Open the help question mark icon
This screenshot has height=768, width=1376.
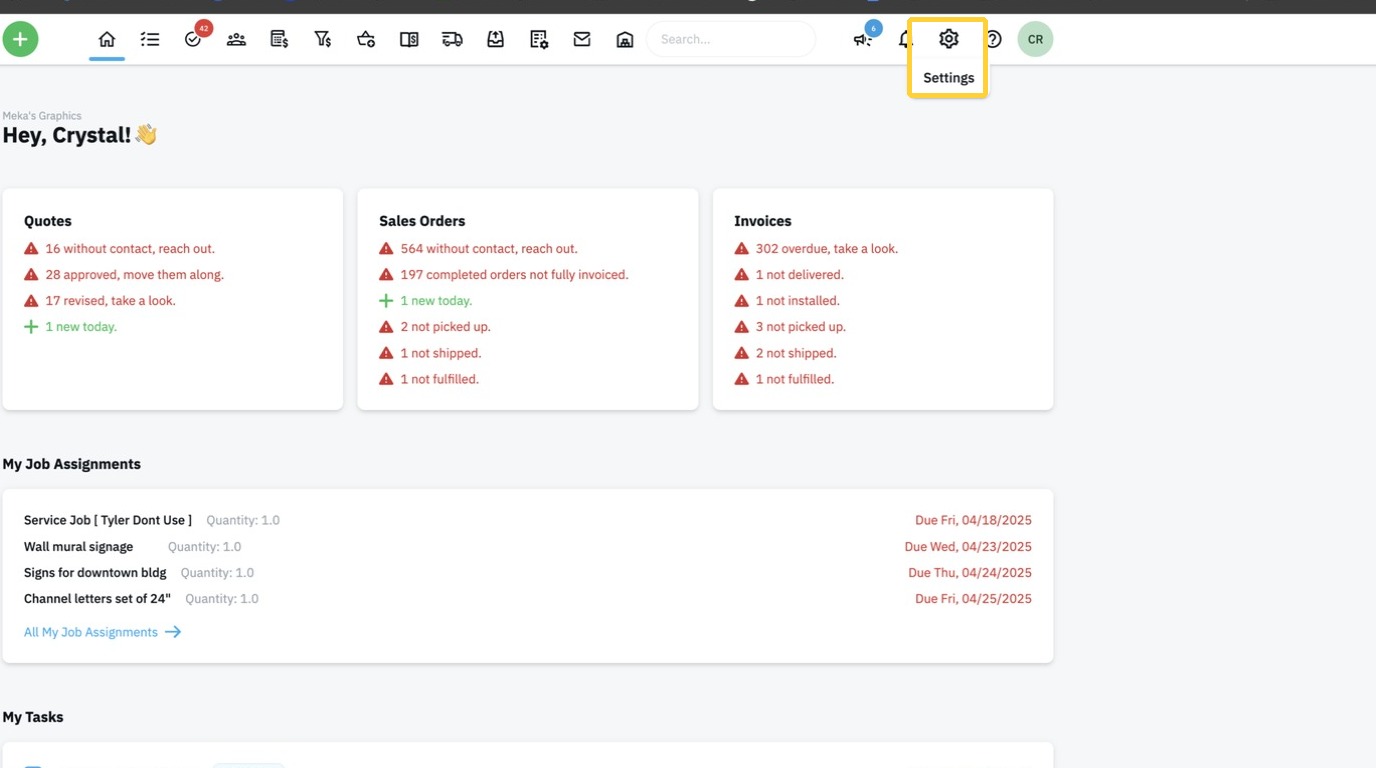[992, 39]
